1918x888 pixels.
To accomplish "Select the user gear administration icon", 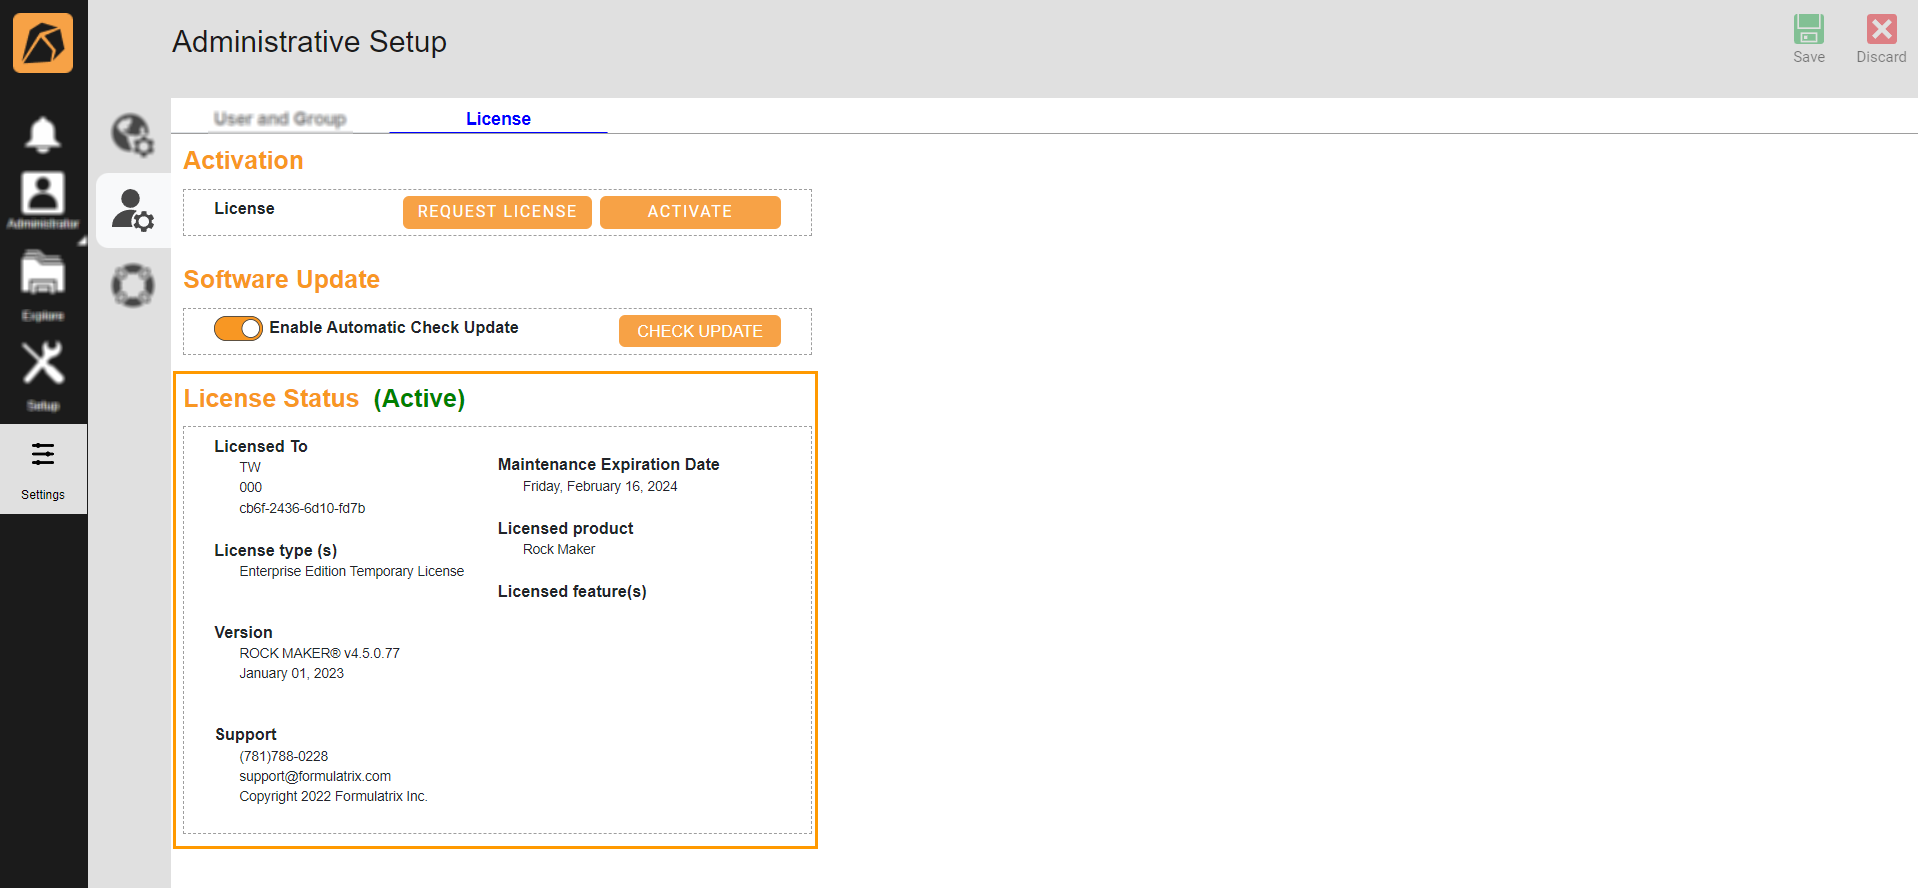I will (x=133, y=211).
